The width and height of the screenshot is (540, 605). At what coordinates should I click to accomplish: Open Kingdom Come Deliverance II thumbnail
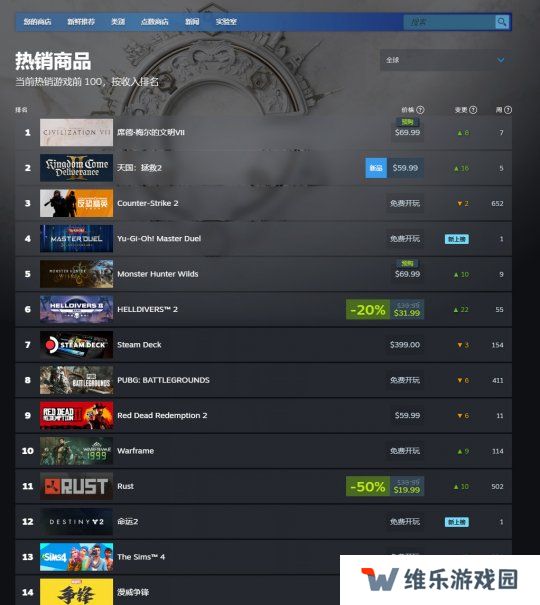76,168
